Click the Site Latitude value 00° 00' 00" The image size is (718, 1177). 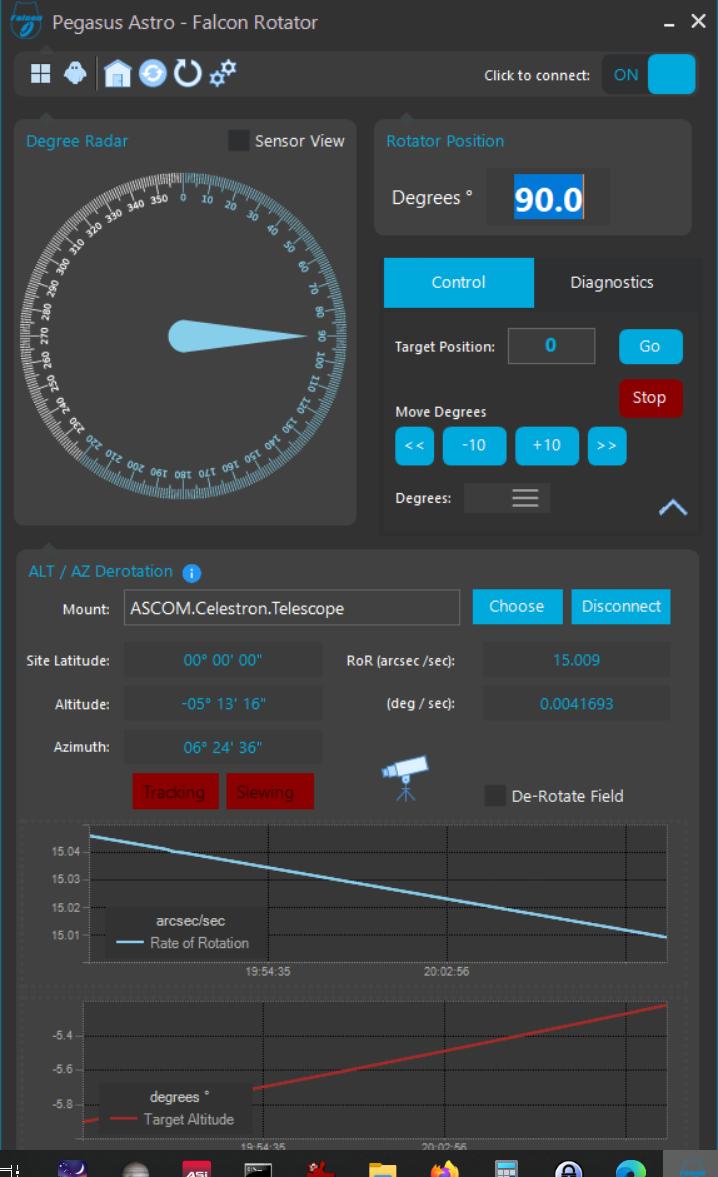pyautogui.click(x=223, y=661)
